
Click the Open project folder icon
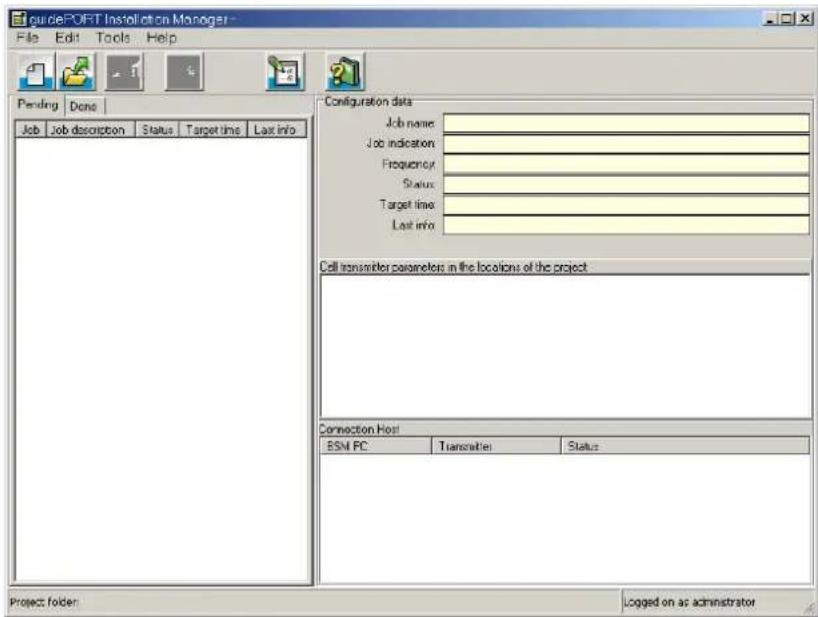point(77,72)
